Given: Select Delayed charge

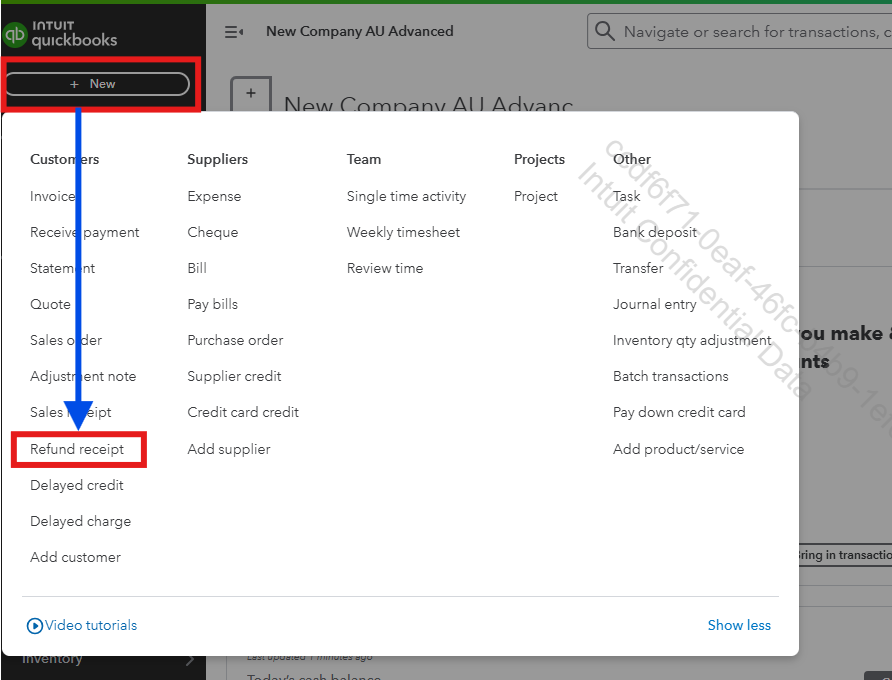Looking at the screenshot, I should pyautogui.click(x=80, y=521).
